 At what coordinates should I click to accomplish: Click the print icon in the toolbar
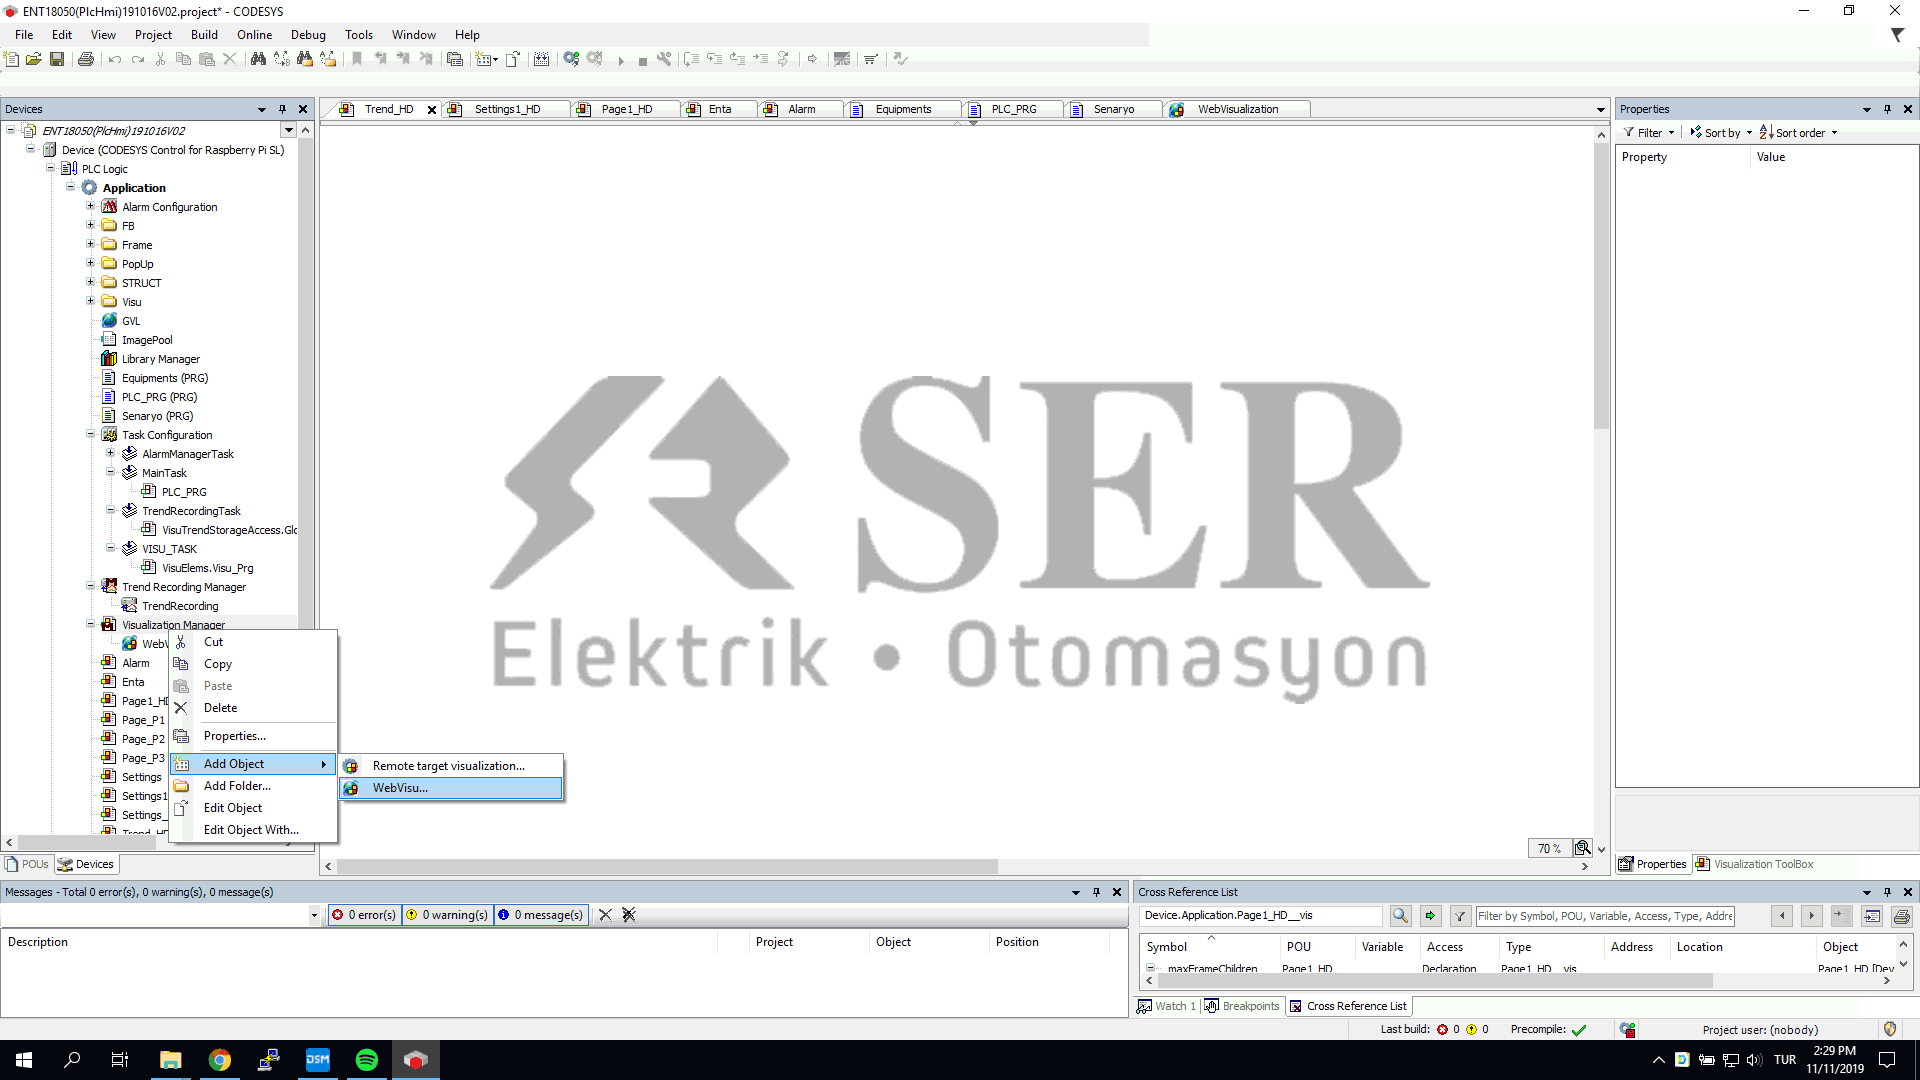(86, 59)
